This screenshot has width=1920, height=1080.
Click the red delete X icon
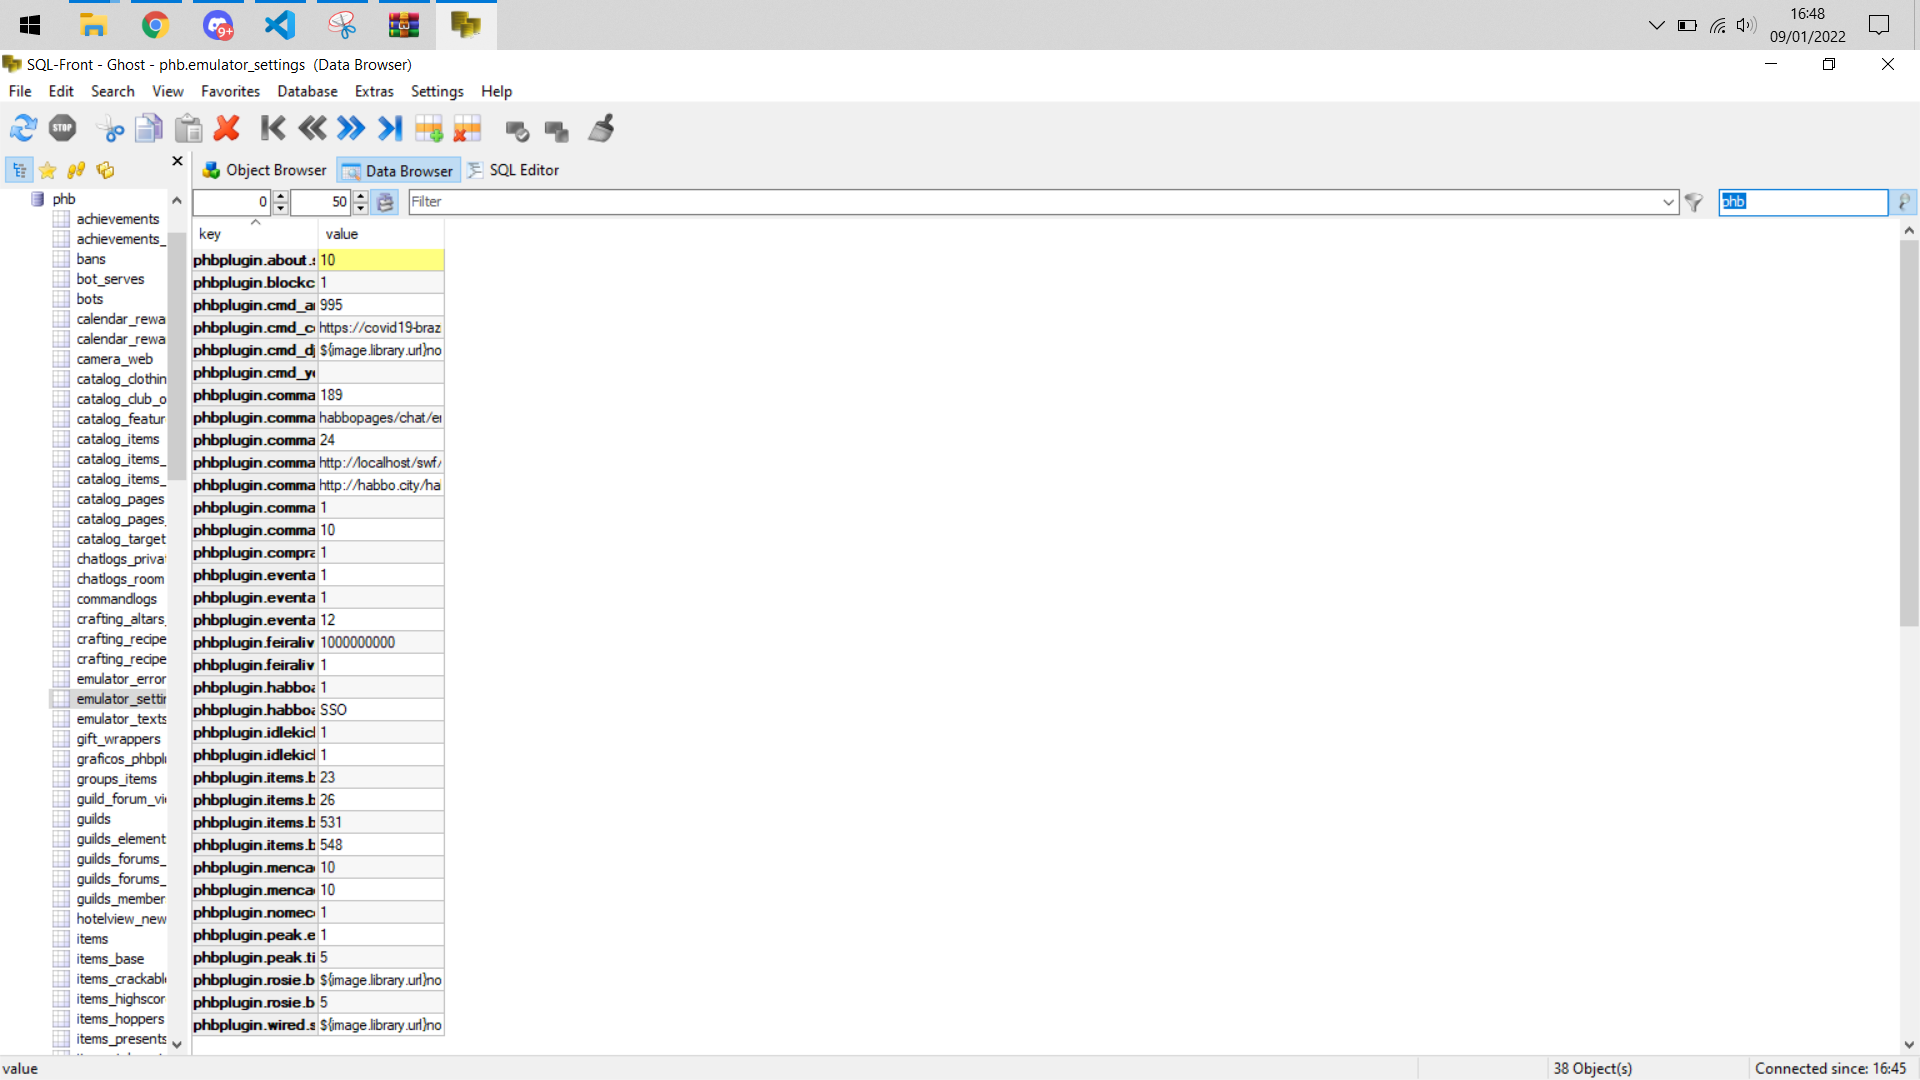point(227,128)
